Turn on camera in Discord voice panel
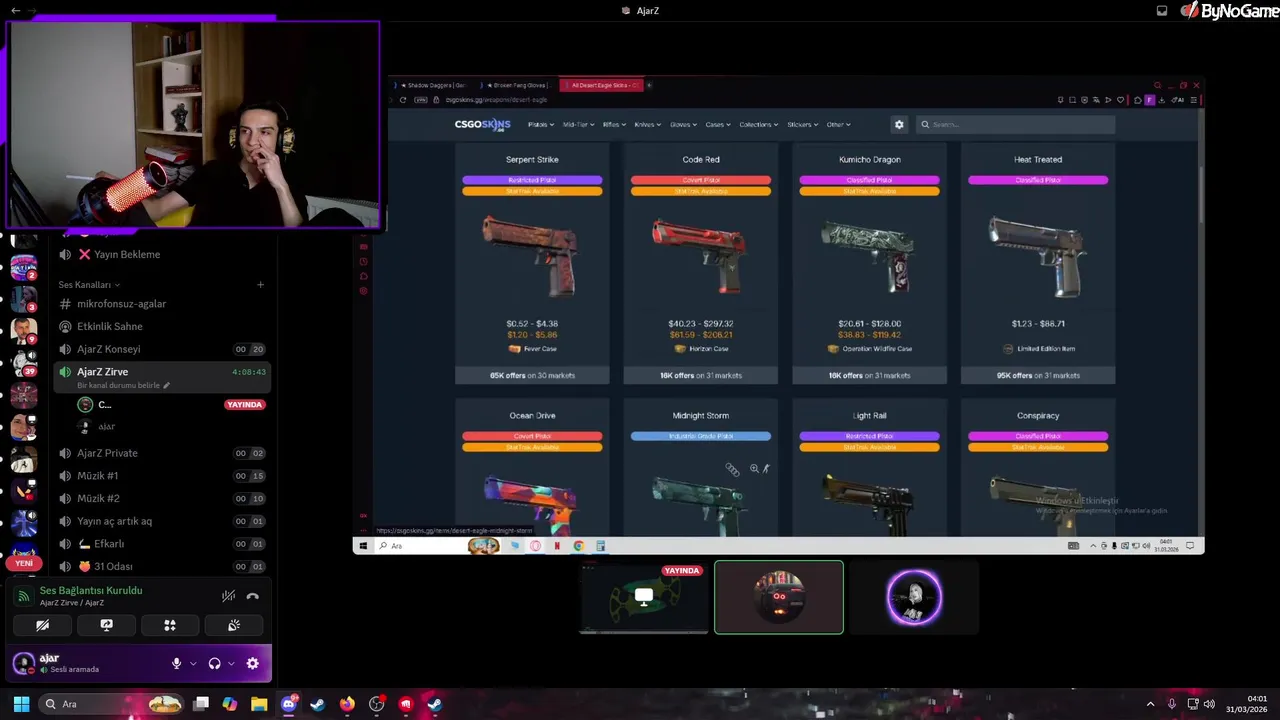The image size is (1280, 720). pyautogui.click(x=42, y=625)
